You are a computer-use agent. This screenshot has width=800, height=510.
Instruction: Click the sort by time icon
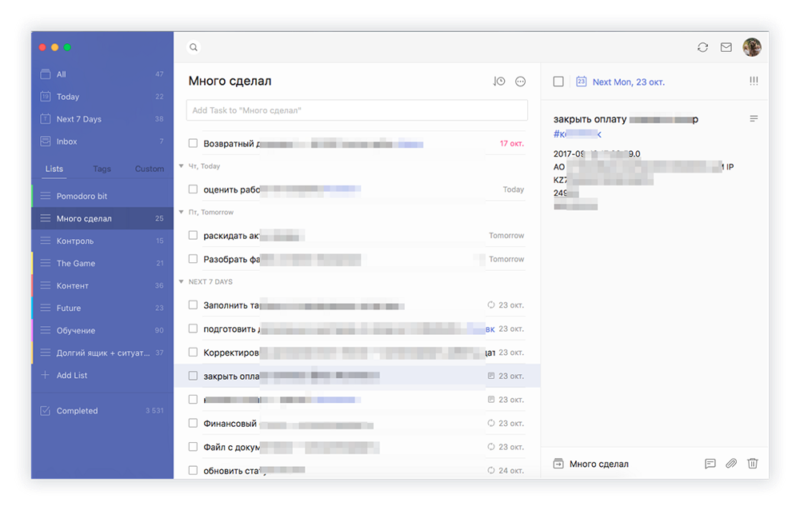(x=499, y=81)
